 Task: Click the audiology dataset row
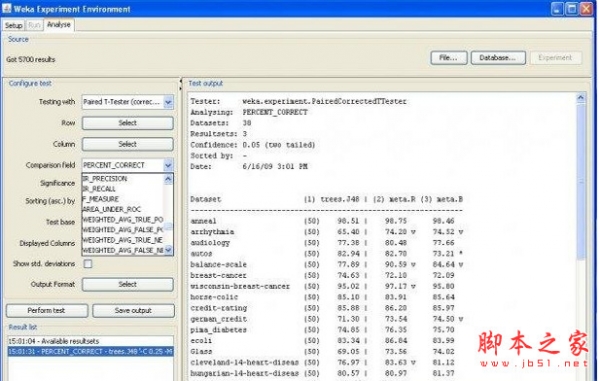click(x=326, y=243)
